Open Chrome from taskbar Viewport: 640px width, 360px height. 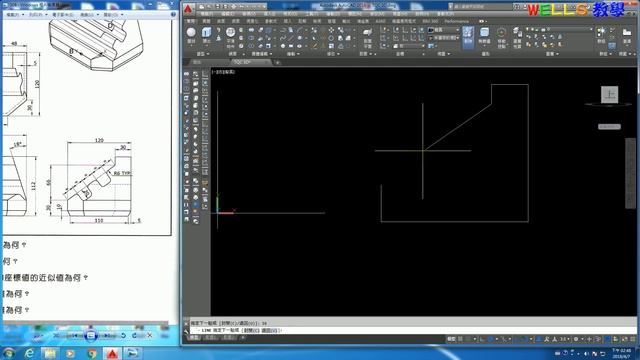pyautogui.click(x=91, y=353)
